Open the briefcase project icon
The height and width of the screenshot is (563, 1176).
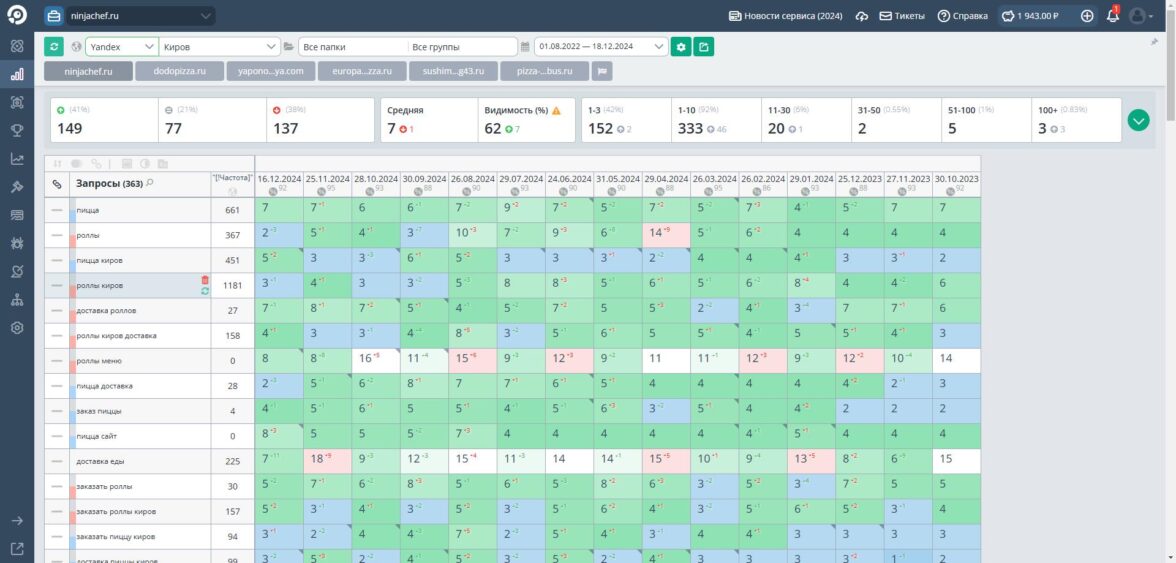(54, 16)
